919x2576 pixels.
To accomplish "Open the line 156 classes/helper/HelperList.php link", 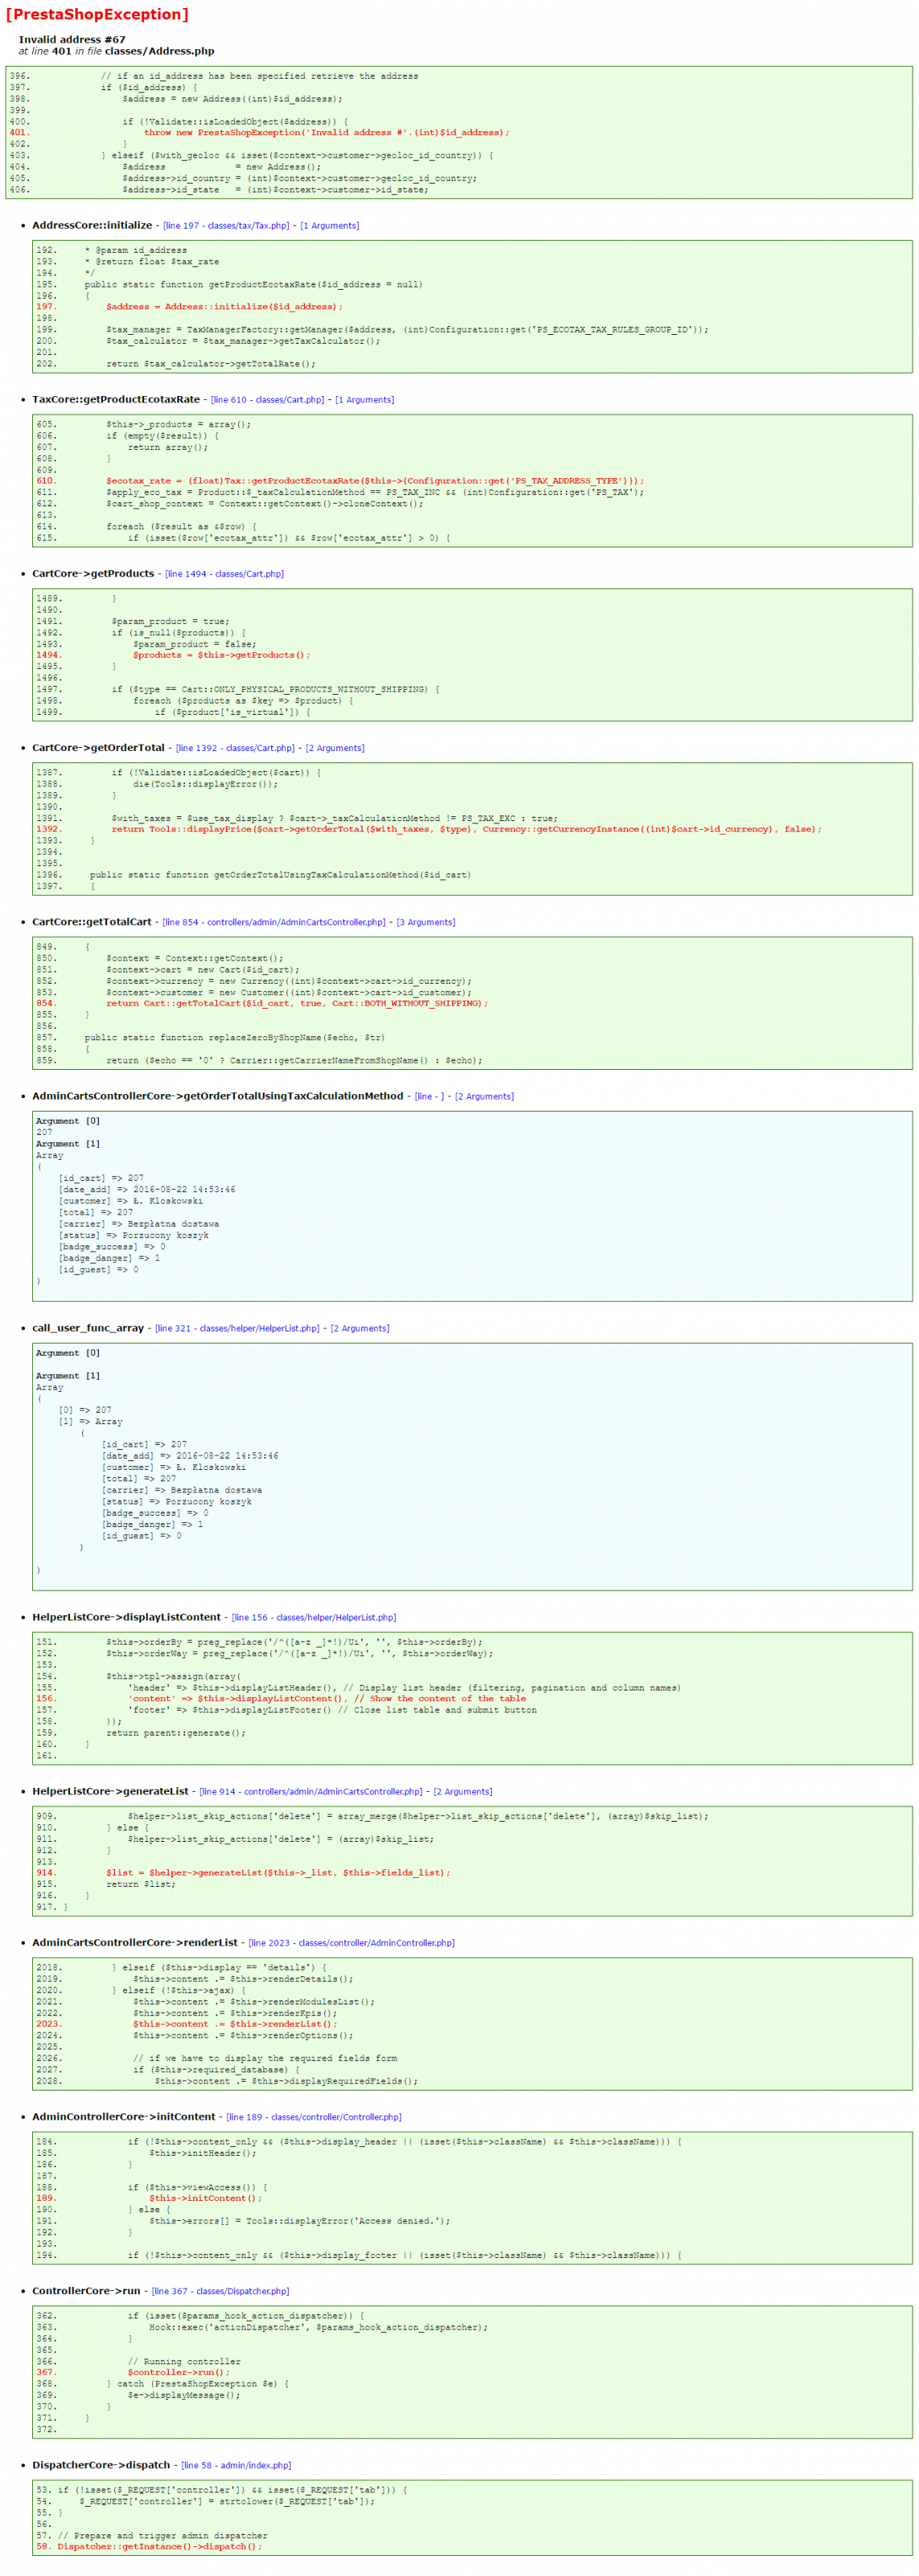I will (314, 1617).
